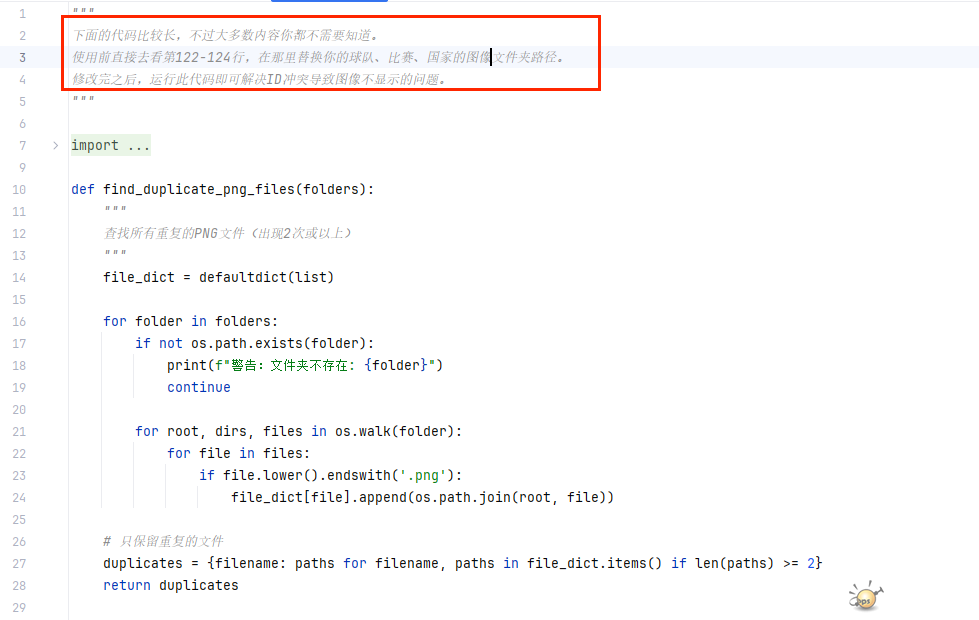Screen dimensions: 979x620
Task: Click the floating mascot icon at bottom right
Action: (865, 597)
